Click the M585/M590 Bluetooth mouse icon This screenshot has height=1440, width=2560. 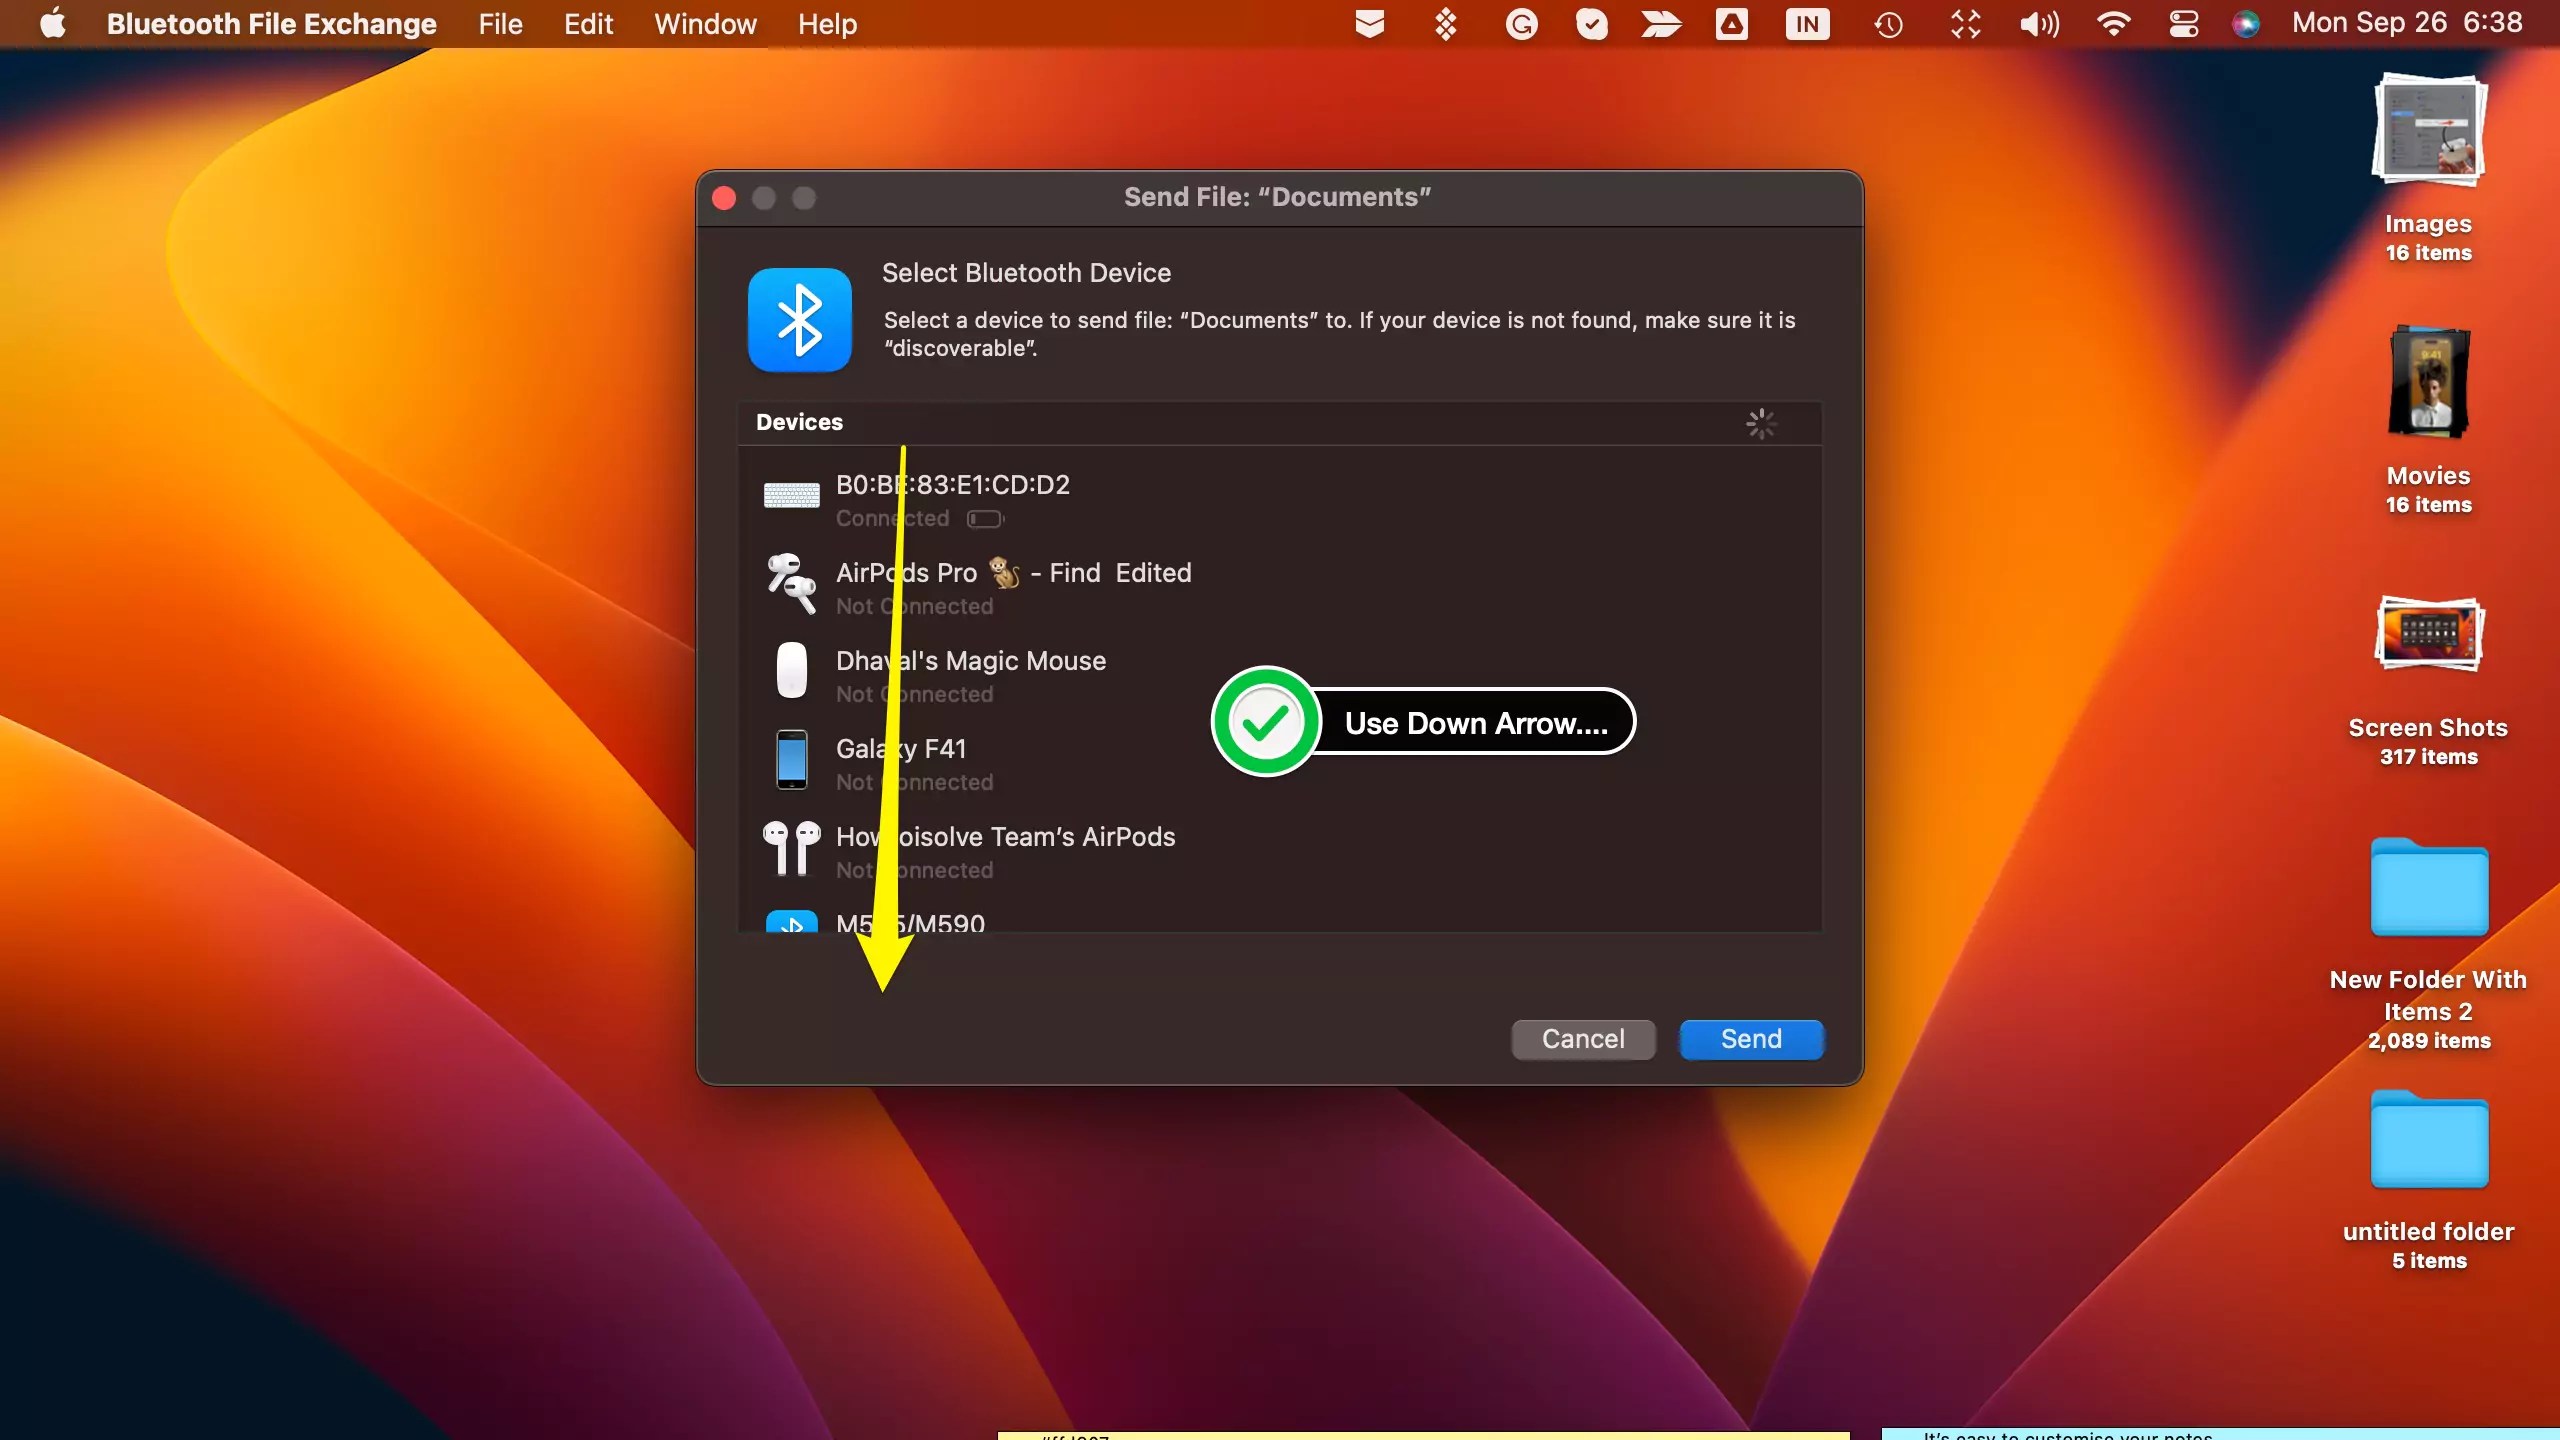point(790,925)
